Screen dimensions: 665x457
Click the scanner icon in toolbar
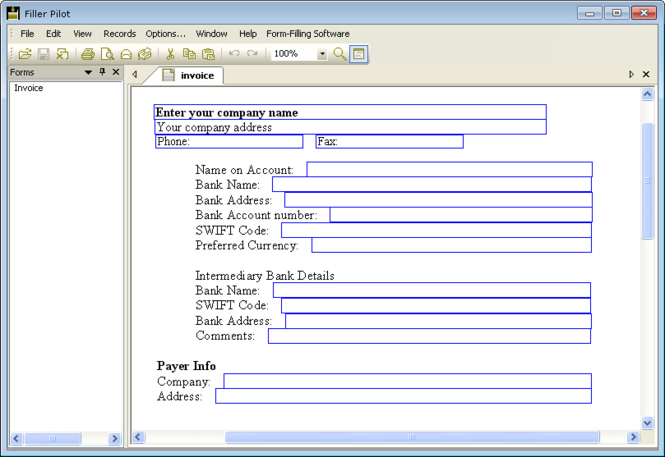[145, 54]
